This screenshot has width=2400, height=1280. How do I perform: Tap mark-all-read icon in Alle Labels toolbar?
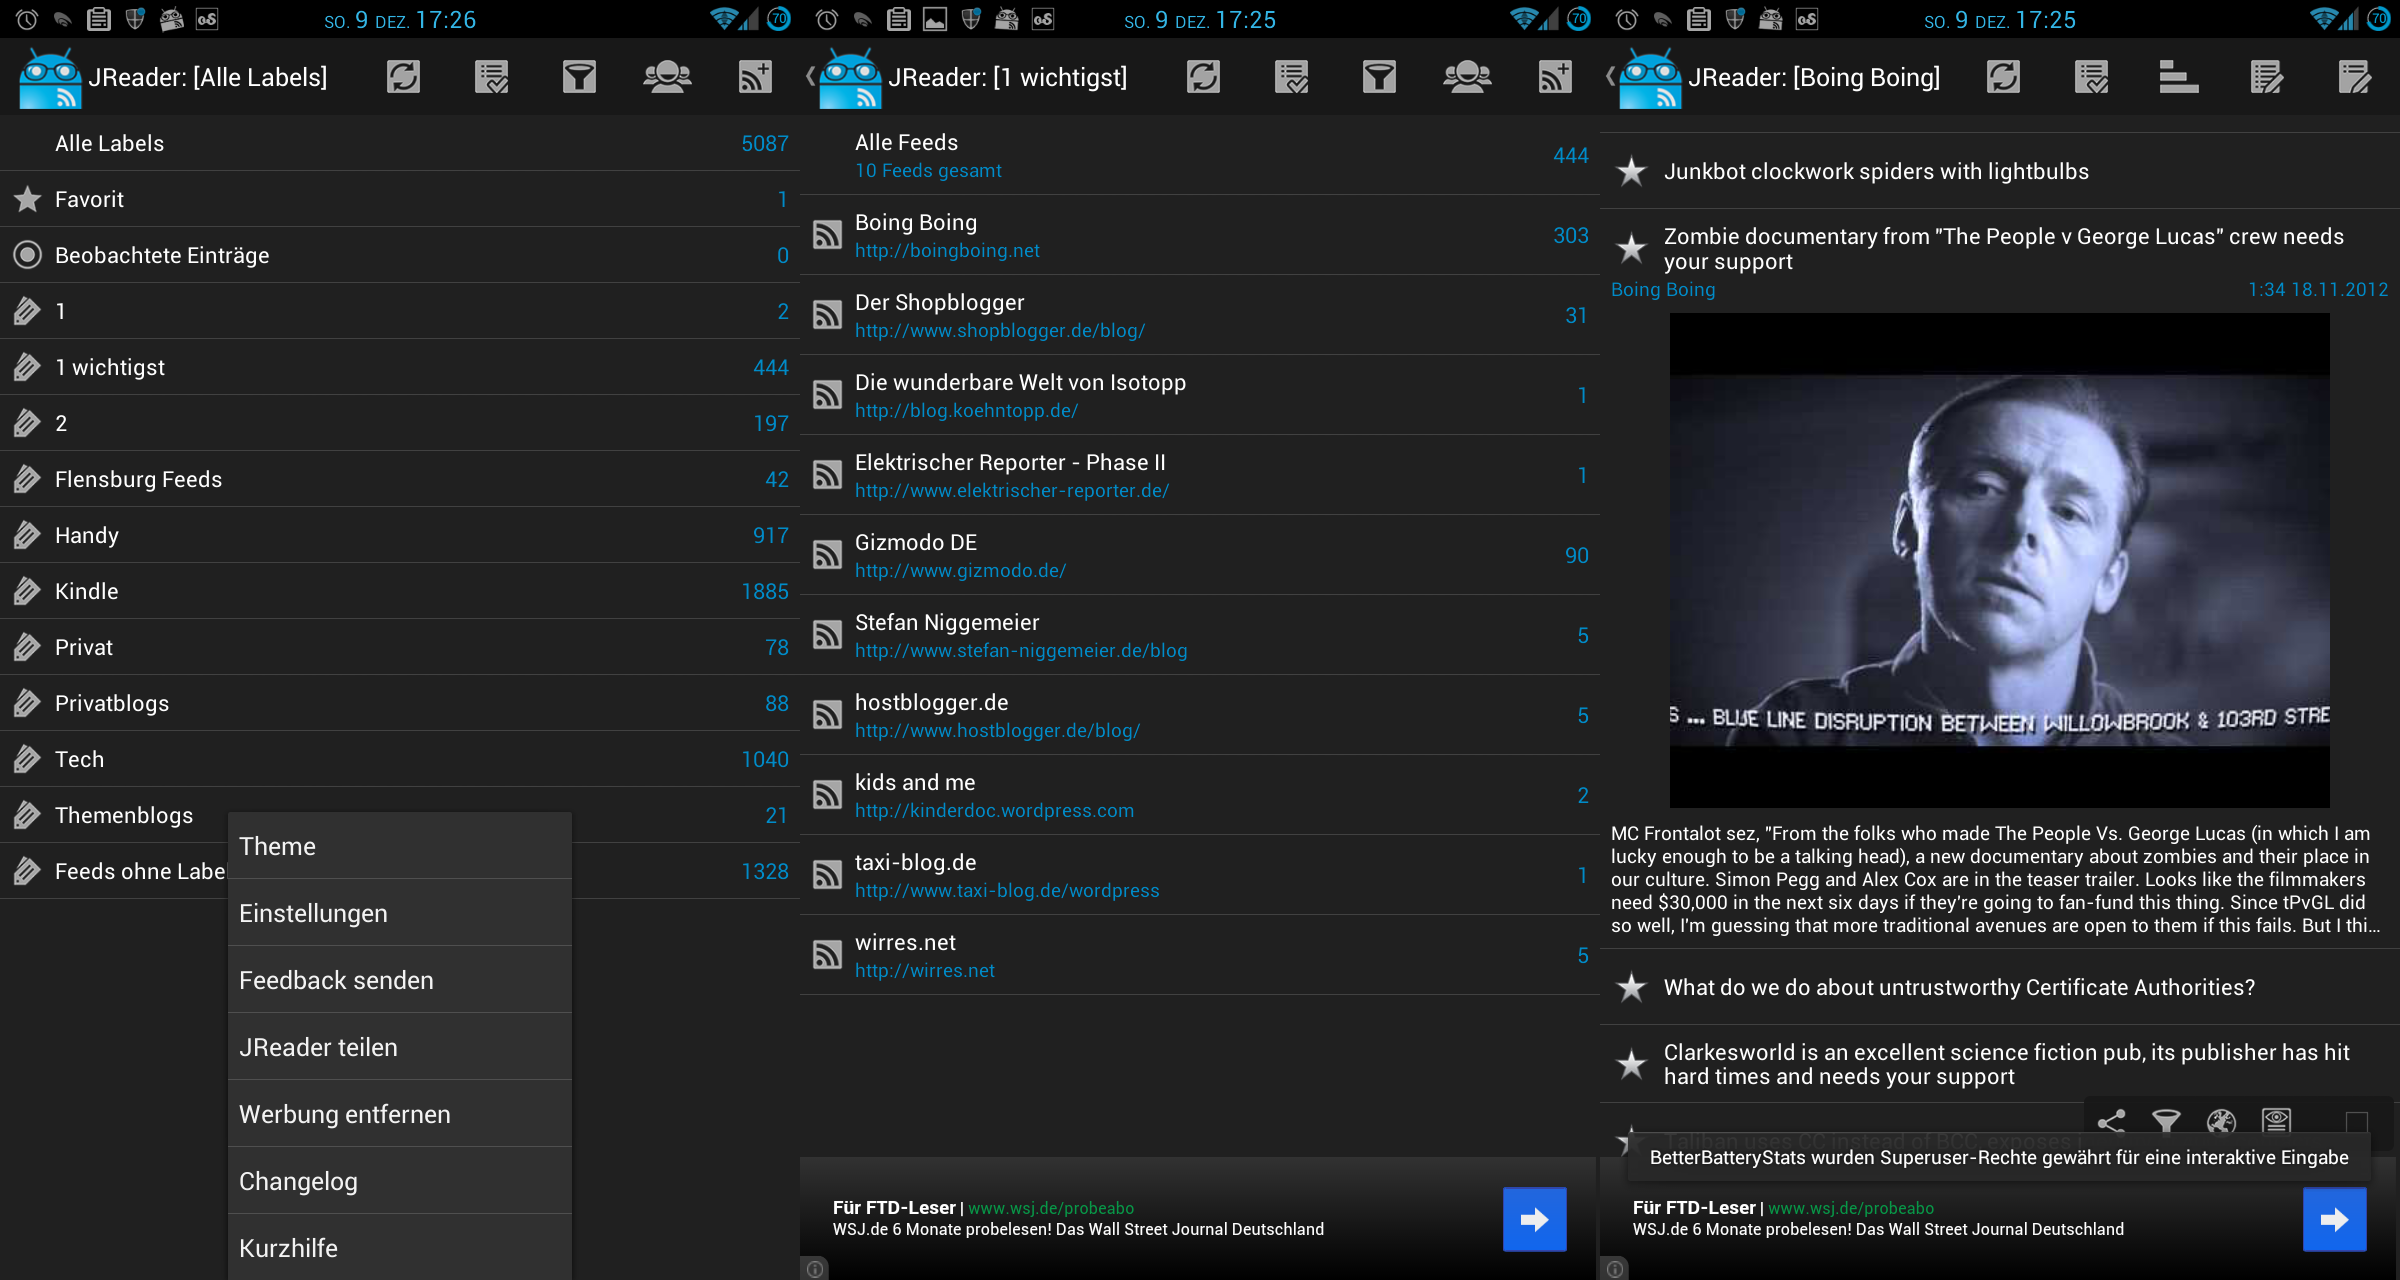tap(491, 77)
